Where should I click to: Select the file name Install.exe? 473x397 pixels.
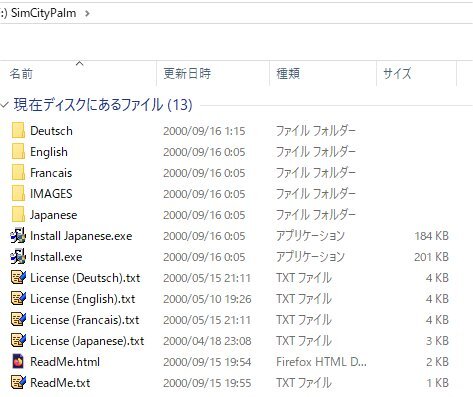pos(56,257)
